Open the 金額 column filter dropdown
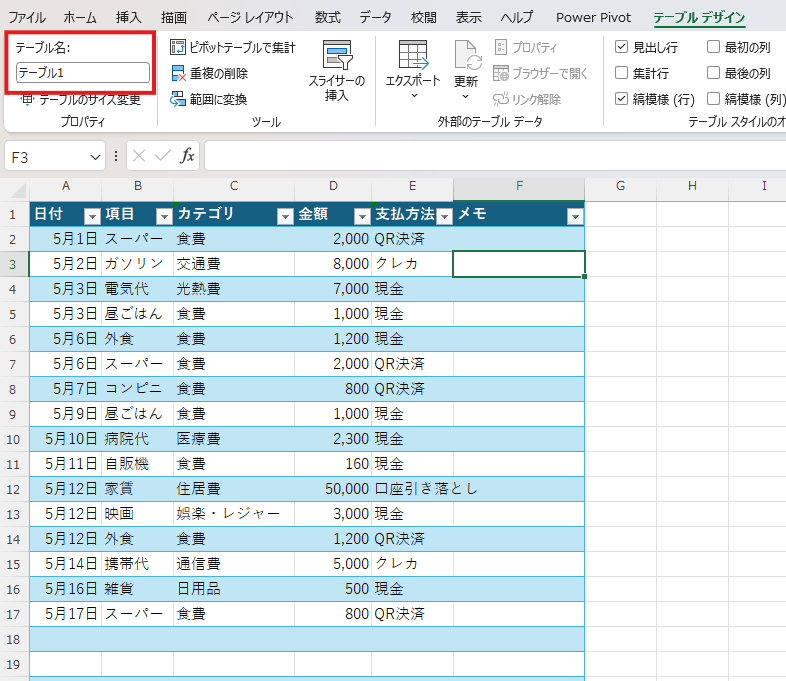This screenshot has width=786, height=681. [362, 216]
